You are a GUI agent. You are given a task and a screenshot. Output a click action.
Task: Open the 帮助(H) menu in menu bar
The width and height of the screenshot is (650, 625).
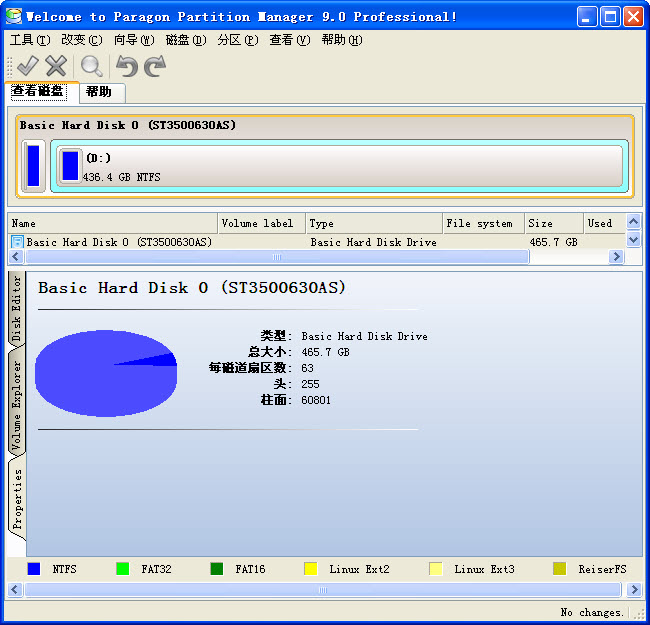coord(342,40)
